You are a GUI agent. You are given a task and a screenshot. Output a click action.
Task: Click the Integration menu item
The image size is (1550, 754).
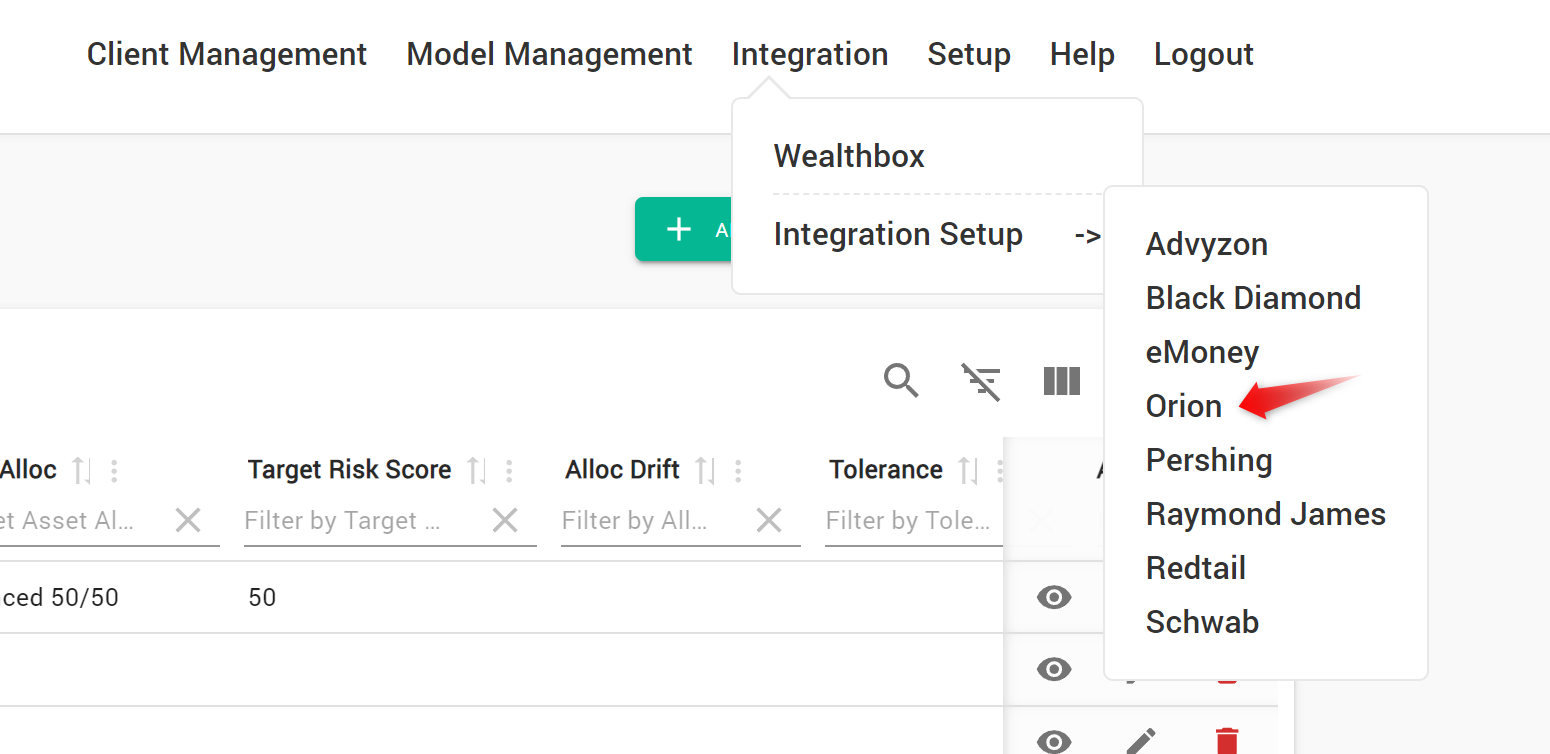tap(810, 54)
